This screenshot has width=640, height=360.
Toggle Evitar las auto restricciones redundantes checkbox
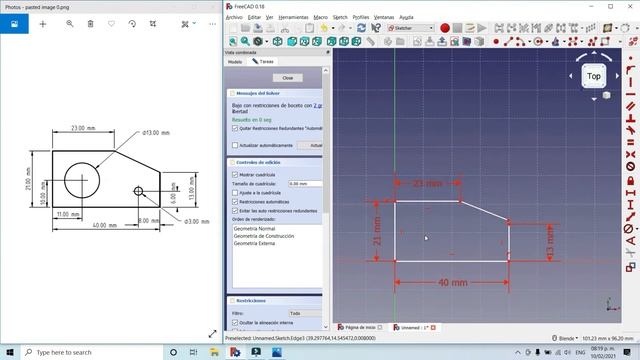pyautogui.click(x=235, y=211)
